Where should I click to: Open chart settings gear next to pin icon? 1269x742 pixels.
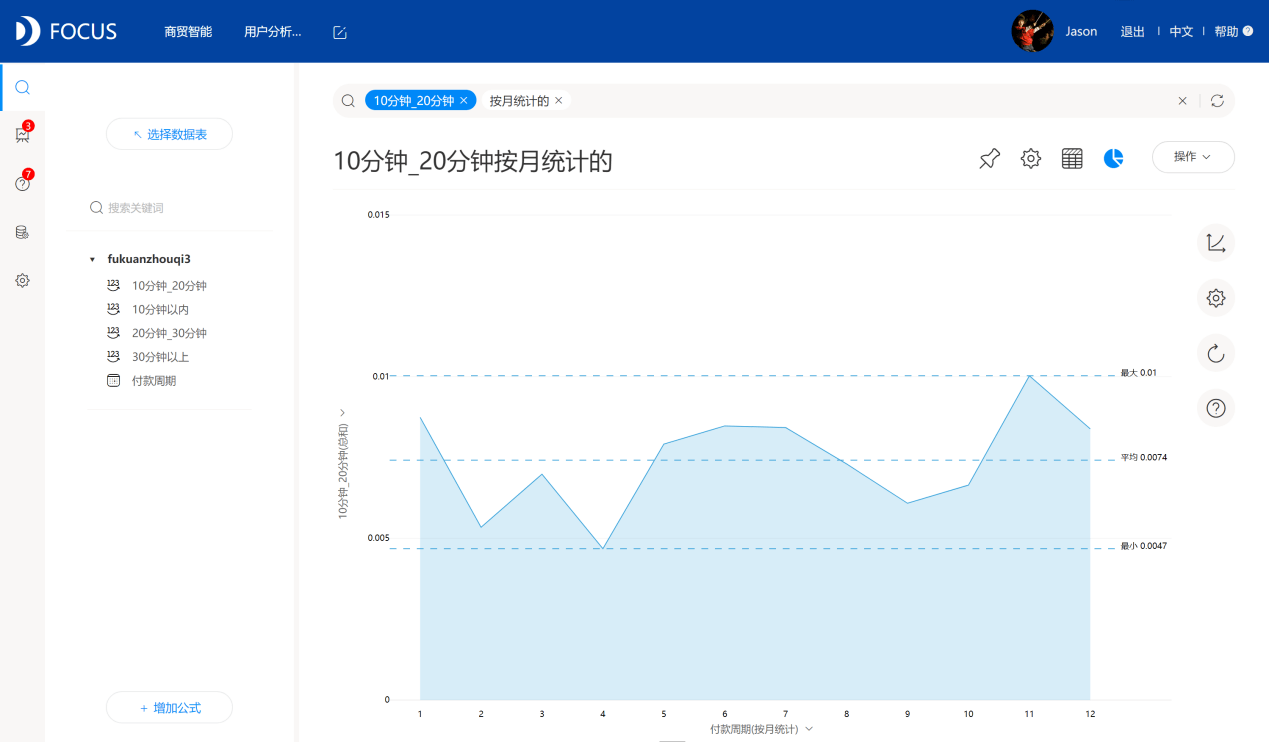tap(1030, 158)
